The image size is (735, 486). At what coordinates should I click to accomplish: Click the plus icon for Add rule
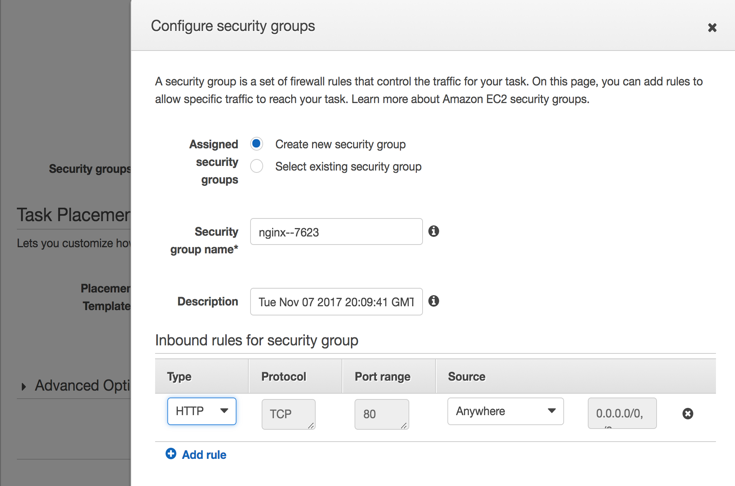(x=171, y=454)
